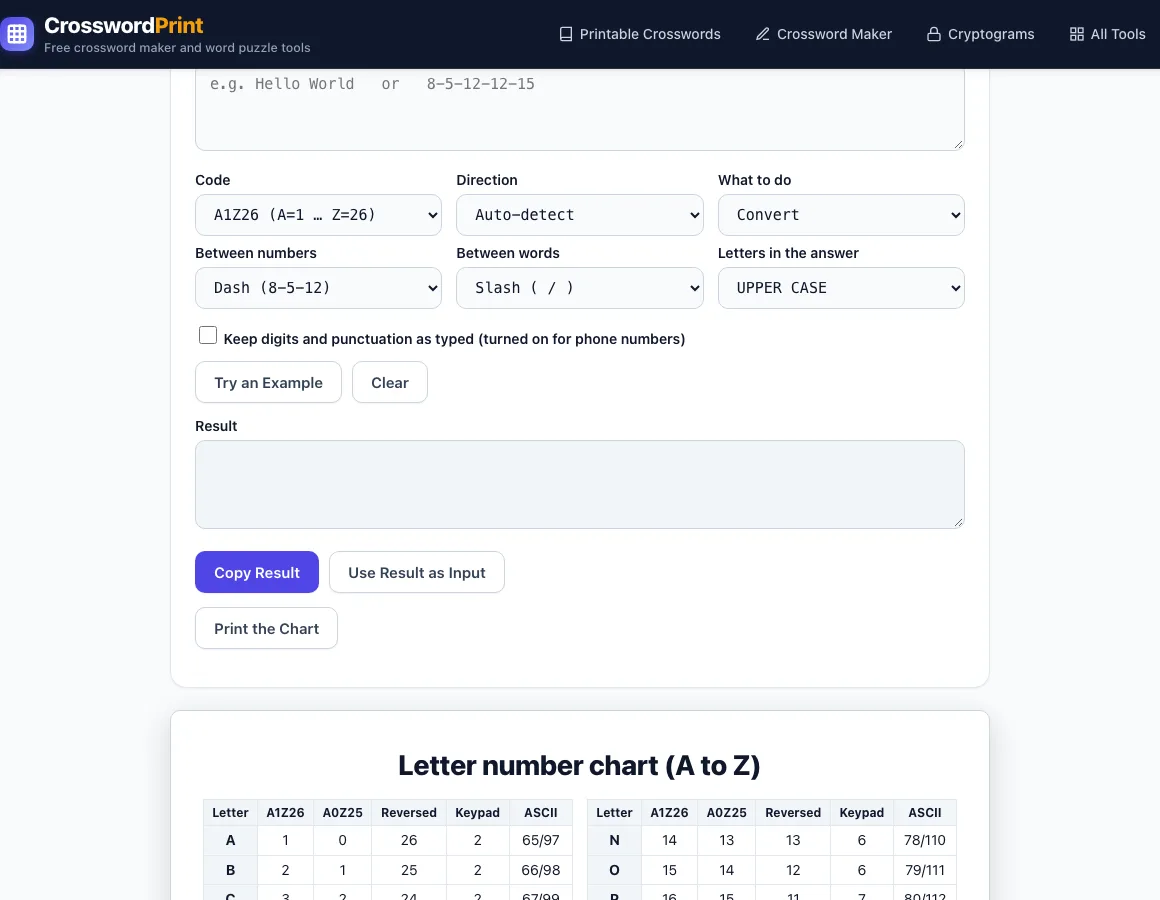1160x900 pixels.
Task: Click the Print the Chart button
Action: 266,629
